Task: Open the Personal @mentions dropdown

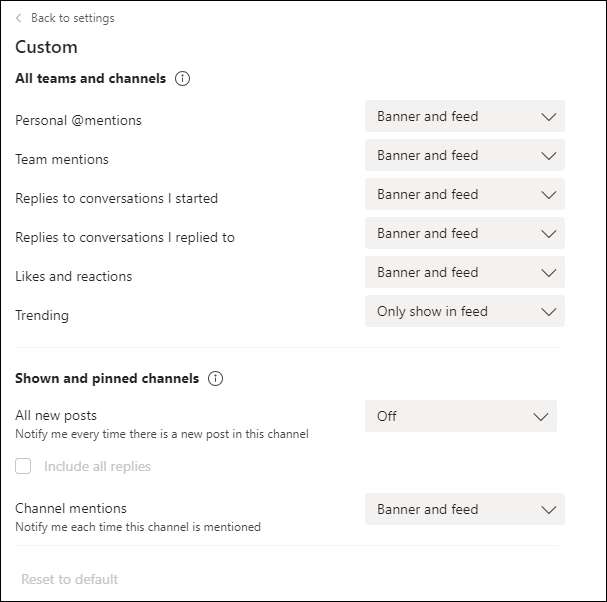Action: (x=464, y=116)
